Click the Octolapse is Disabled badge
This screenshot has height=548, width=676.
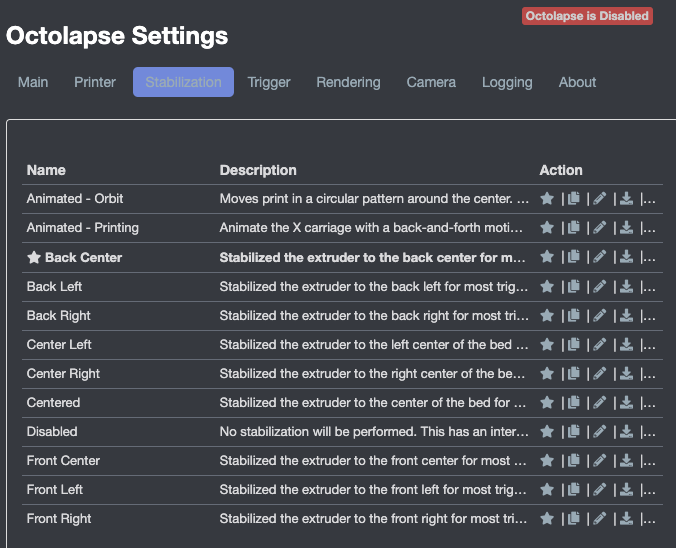587,16
